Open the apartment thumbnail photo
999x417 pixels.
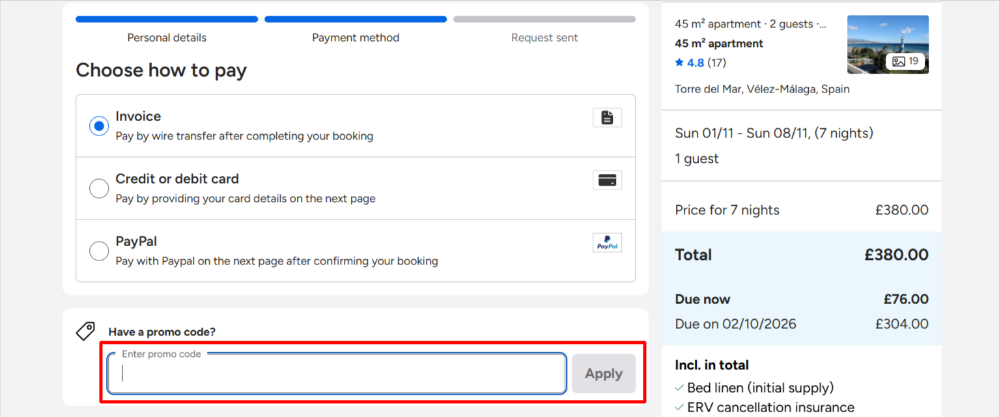[x=888, y=45]
